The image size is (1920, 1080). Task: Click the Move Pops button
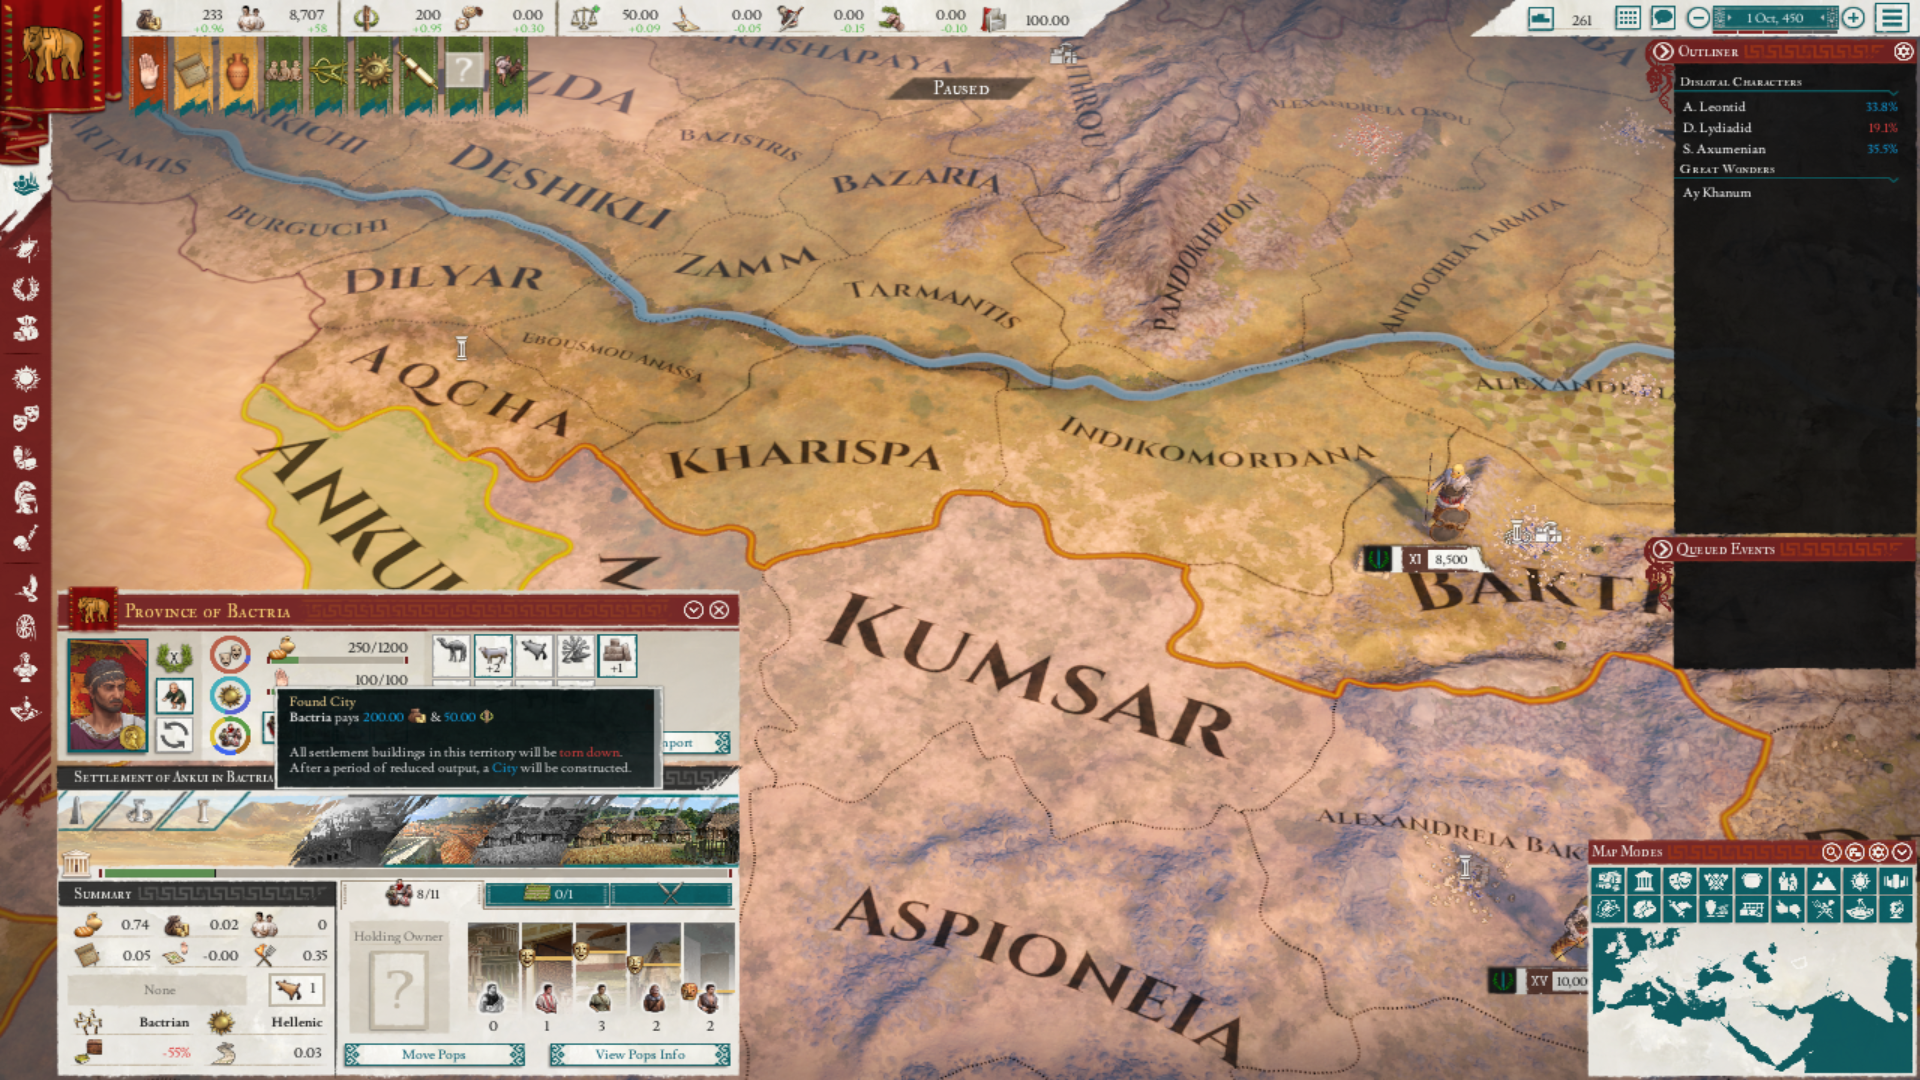pos(434,1054)
